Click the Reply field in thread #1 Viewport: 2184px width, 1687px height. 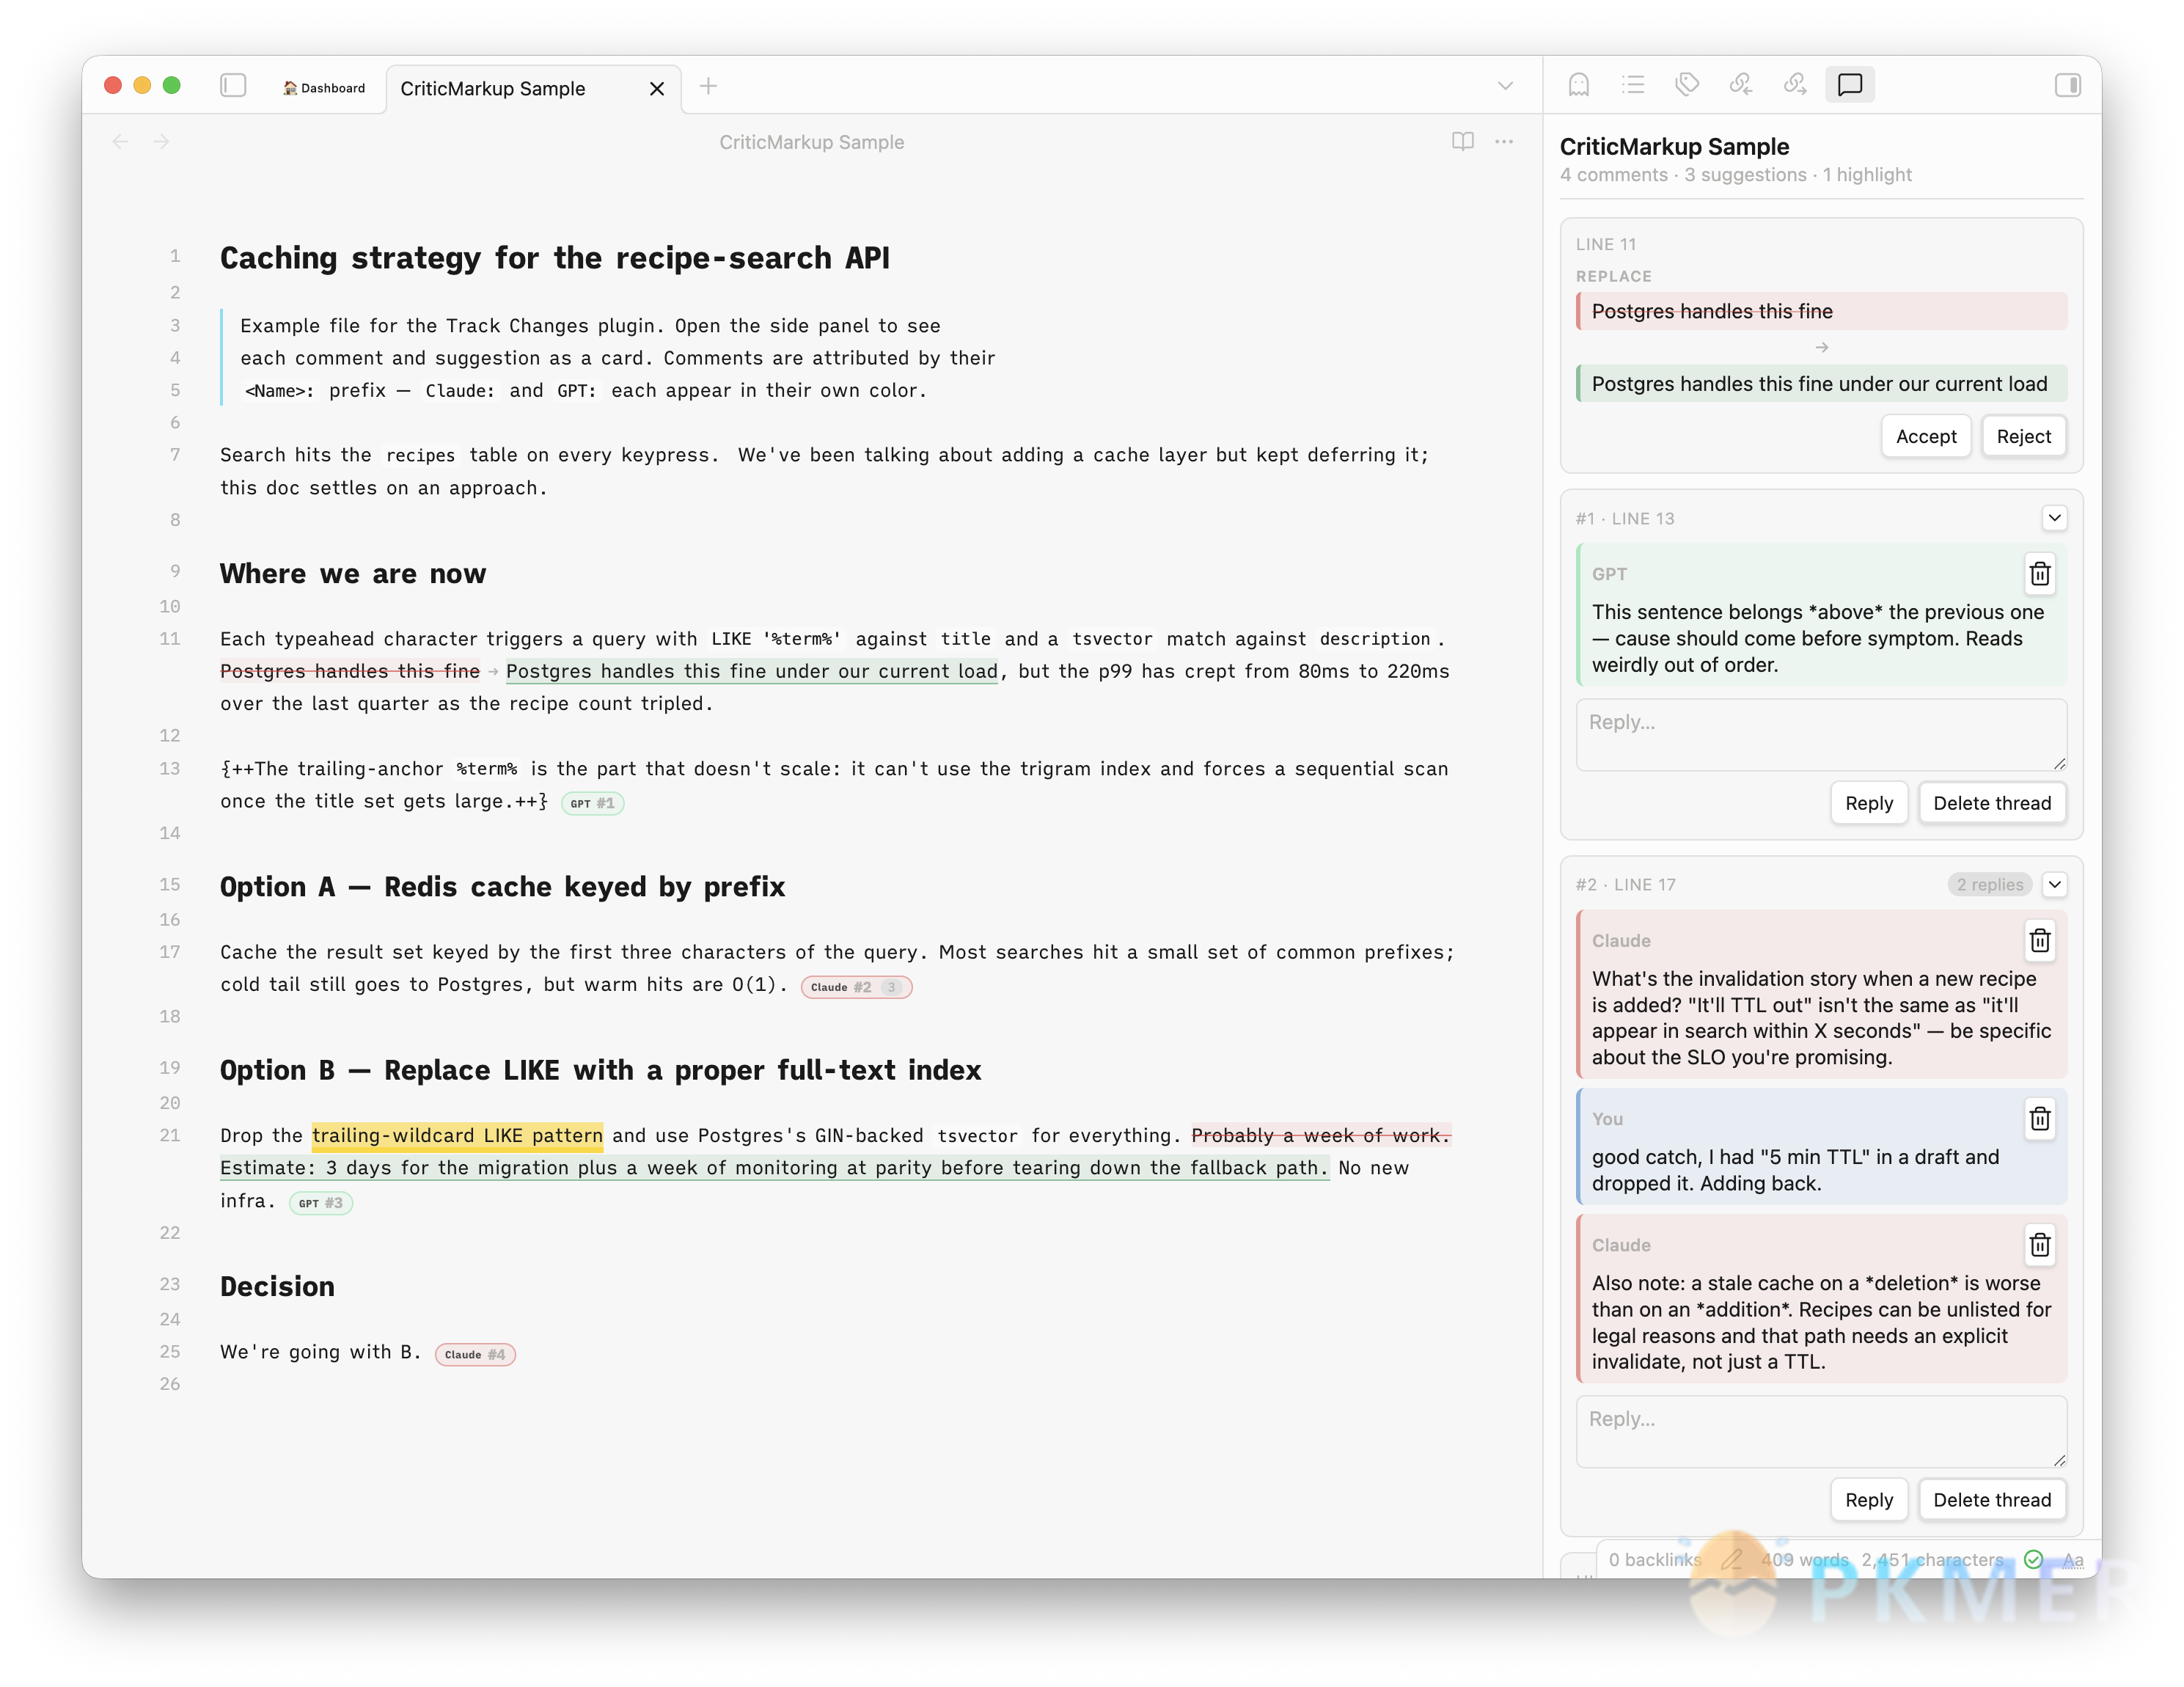[x=1821, y=735]
